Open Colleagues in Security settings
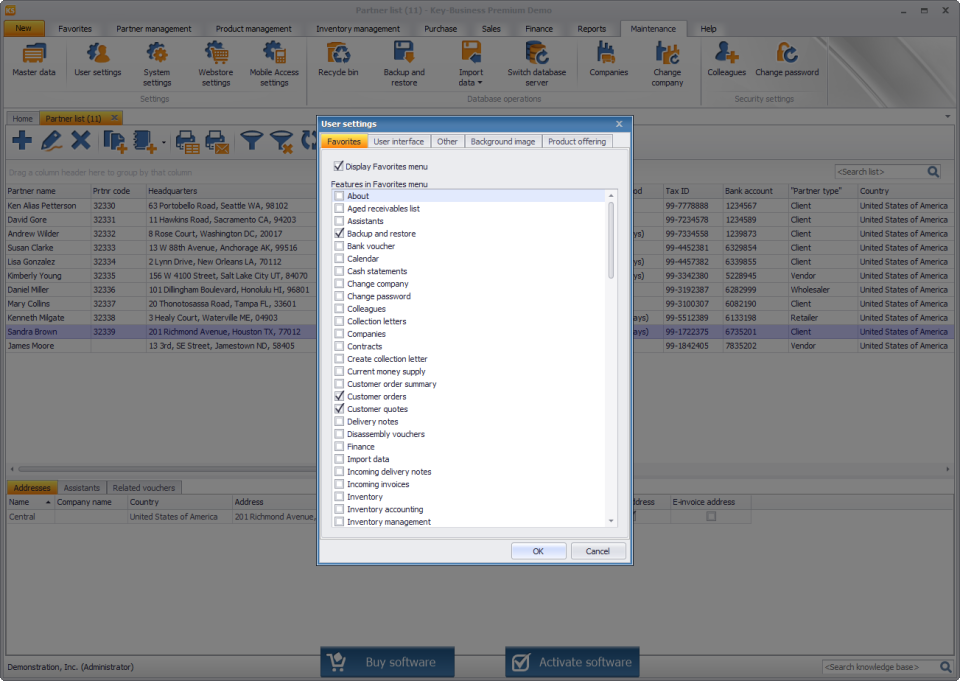This screenshot has height=681, width=960. tap(727, 62)
